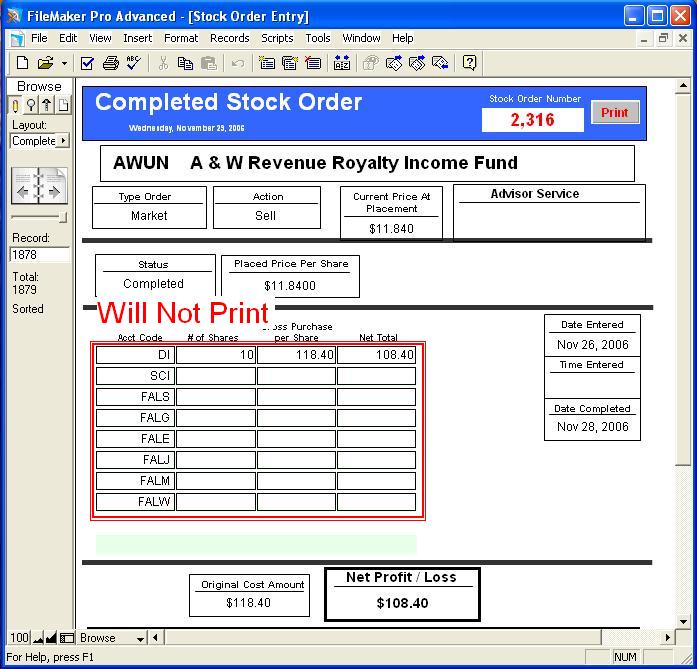Open the Format menu
The width and height of the screenshot is (697, 669).
point(181,38)
